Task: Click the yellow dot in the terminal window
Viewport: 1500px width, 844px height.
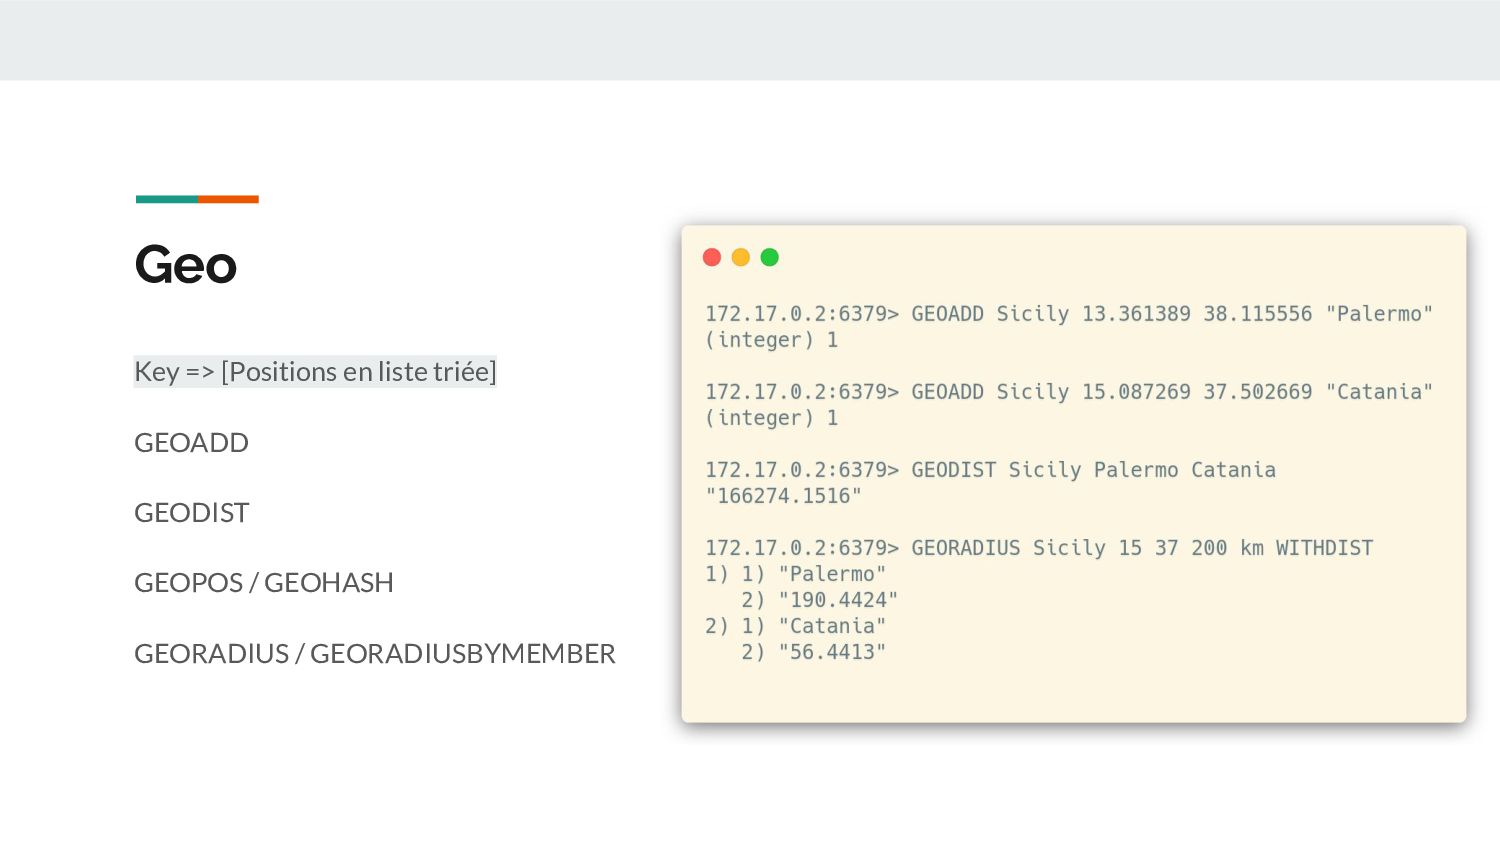Action: click(x=741, y=257)
